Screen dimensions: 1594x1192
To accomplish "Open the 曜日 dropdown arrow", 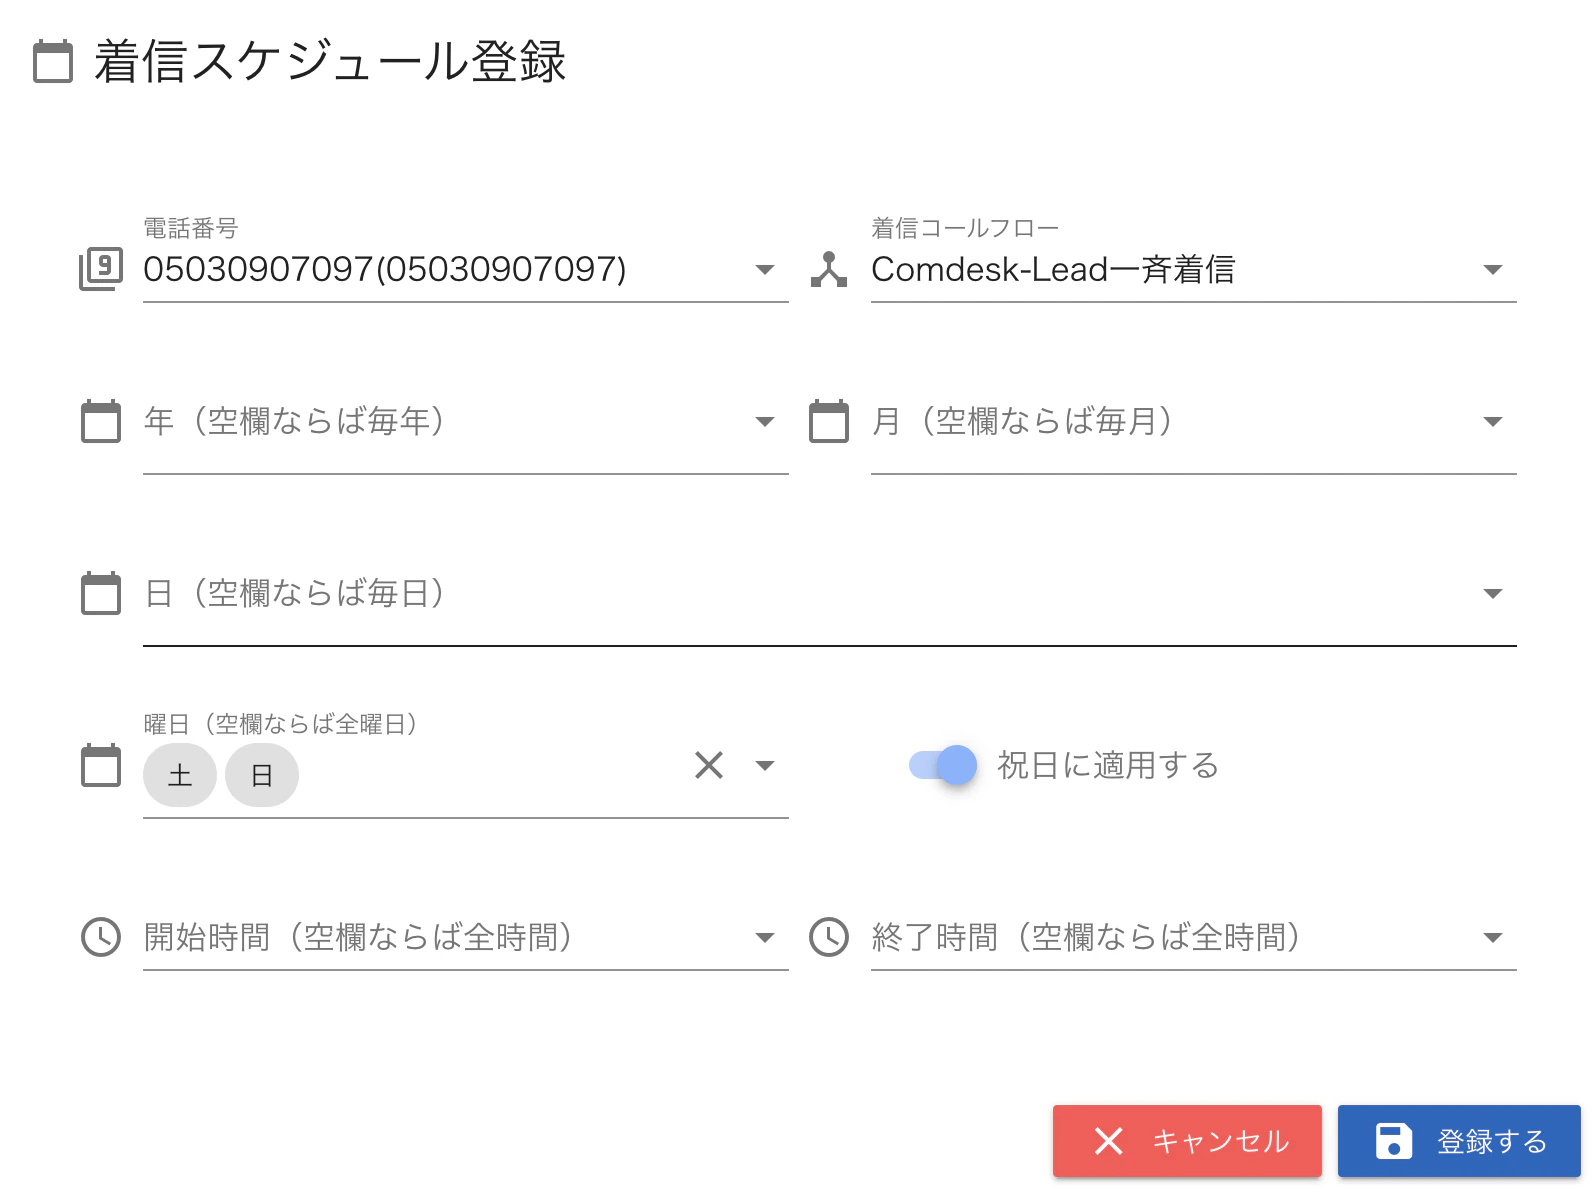I will (765, 765).
